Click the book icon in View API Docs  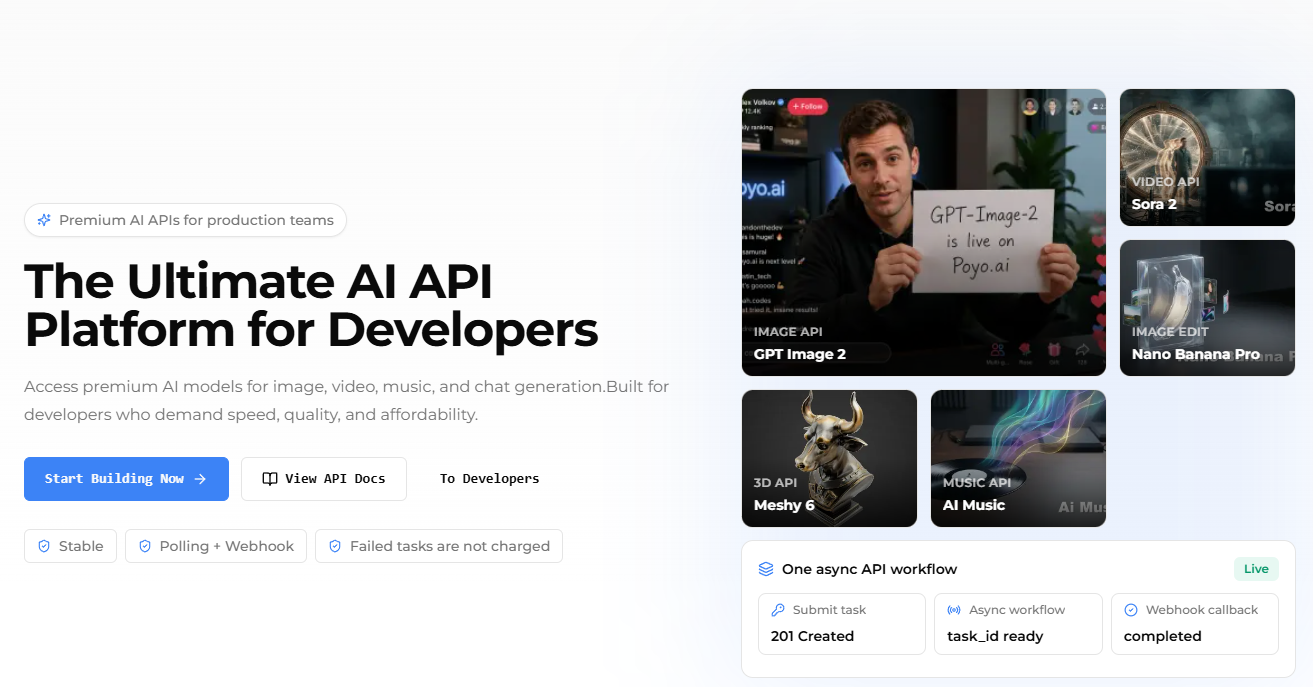tap(270, 479)
